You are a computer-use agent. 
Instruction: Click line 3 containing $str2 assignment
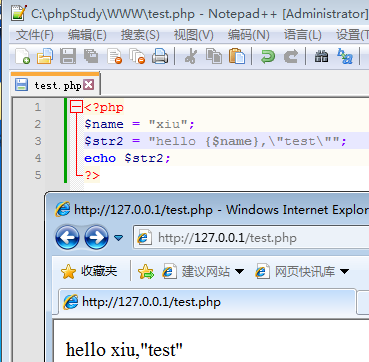pyautogui.click(x=215, y=141)
